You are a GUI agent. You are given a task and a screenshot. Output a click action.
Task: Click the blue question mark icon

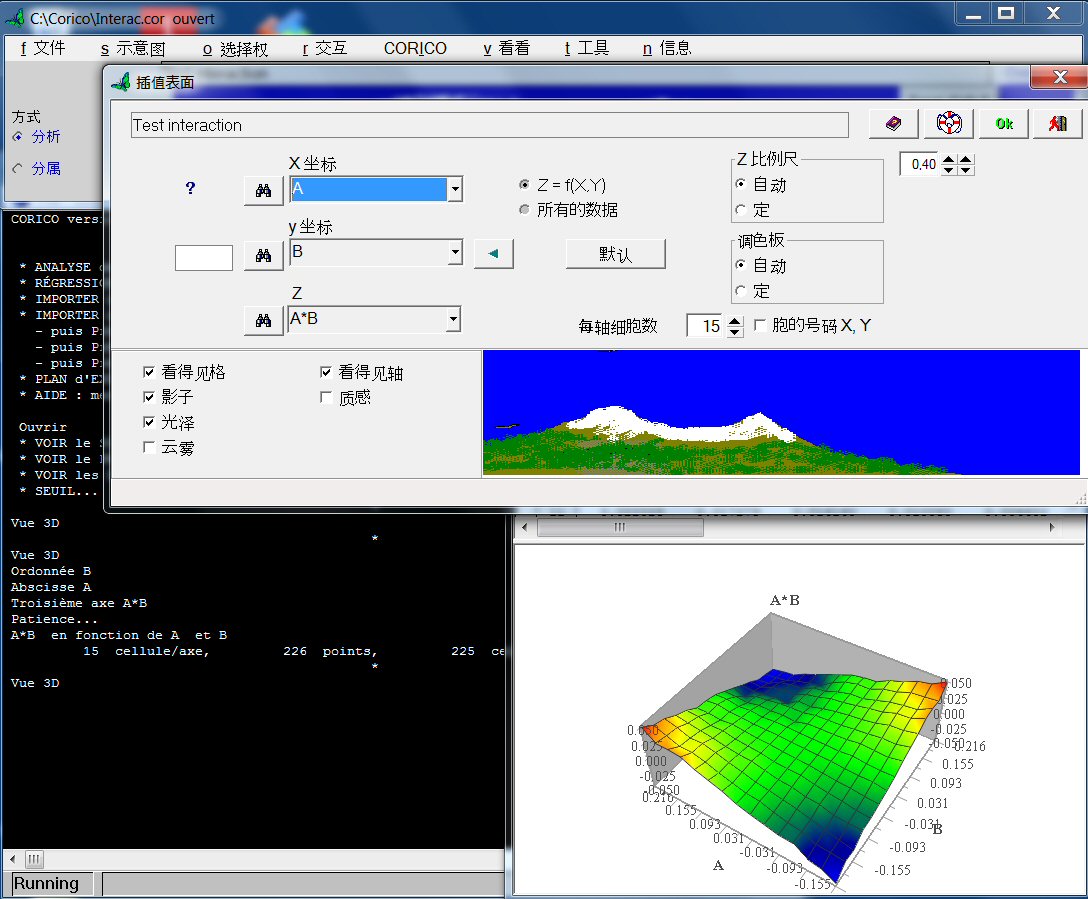190,188
